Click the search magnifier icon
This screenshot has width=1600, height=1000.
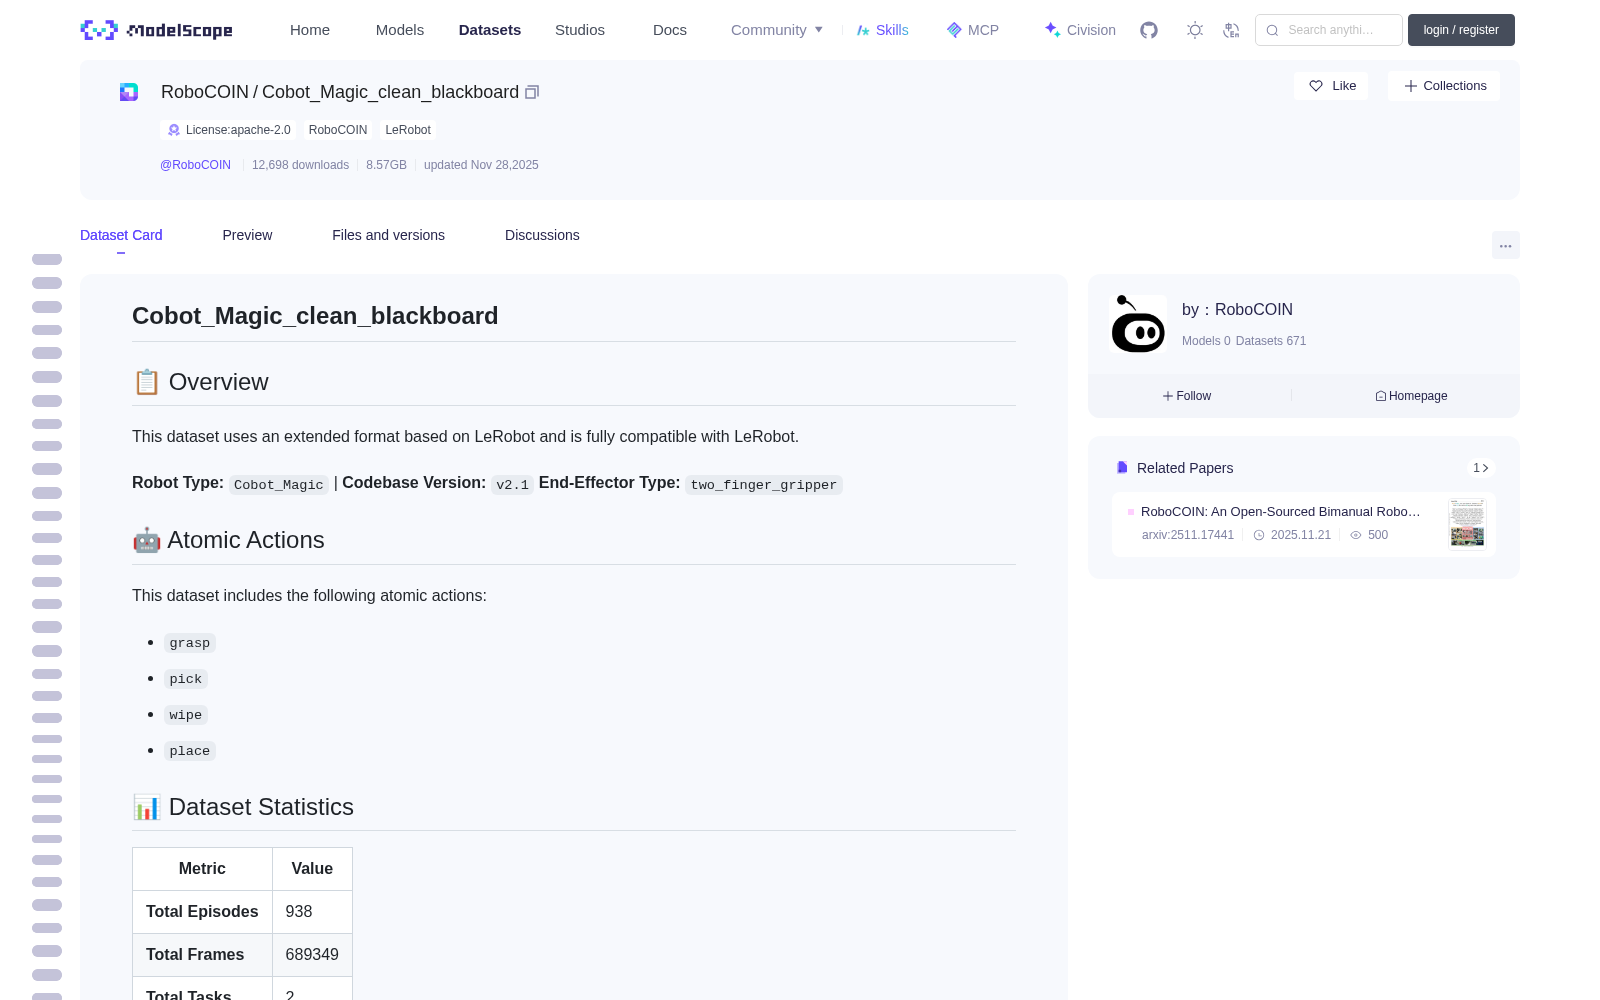pos(1272,30)
